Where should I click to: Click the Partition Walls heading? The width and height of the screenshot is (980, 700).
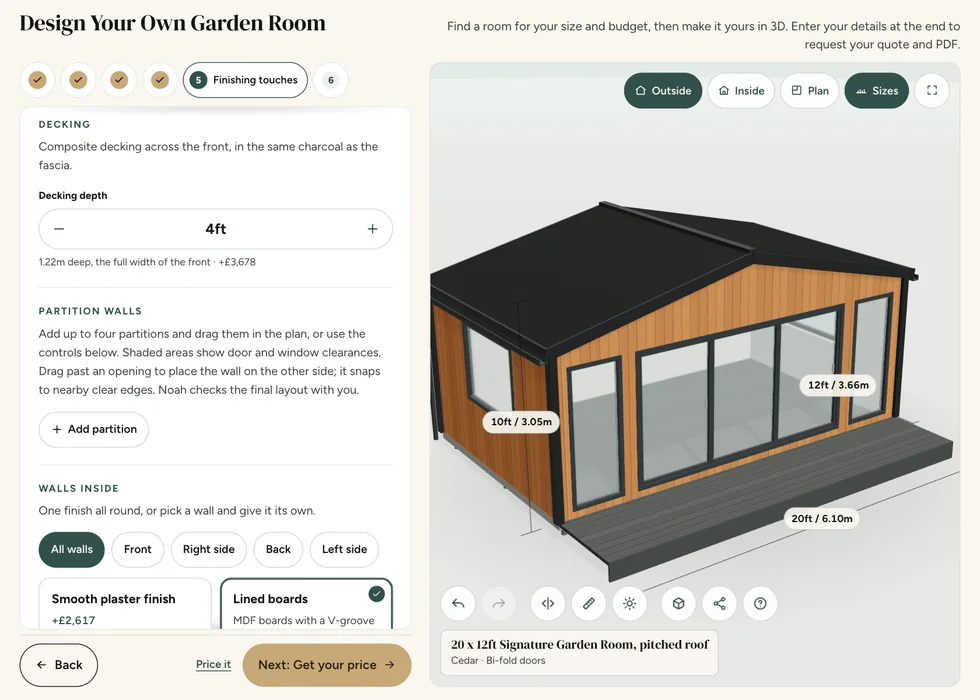click(90, 311)
